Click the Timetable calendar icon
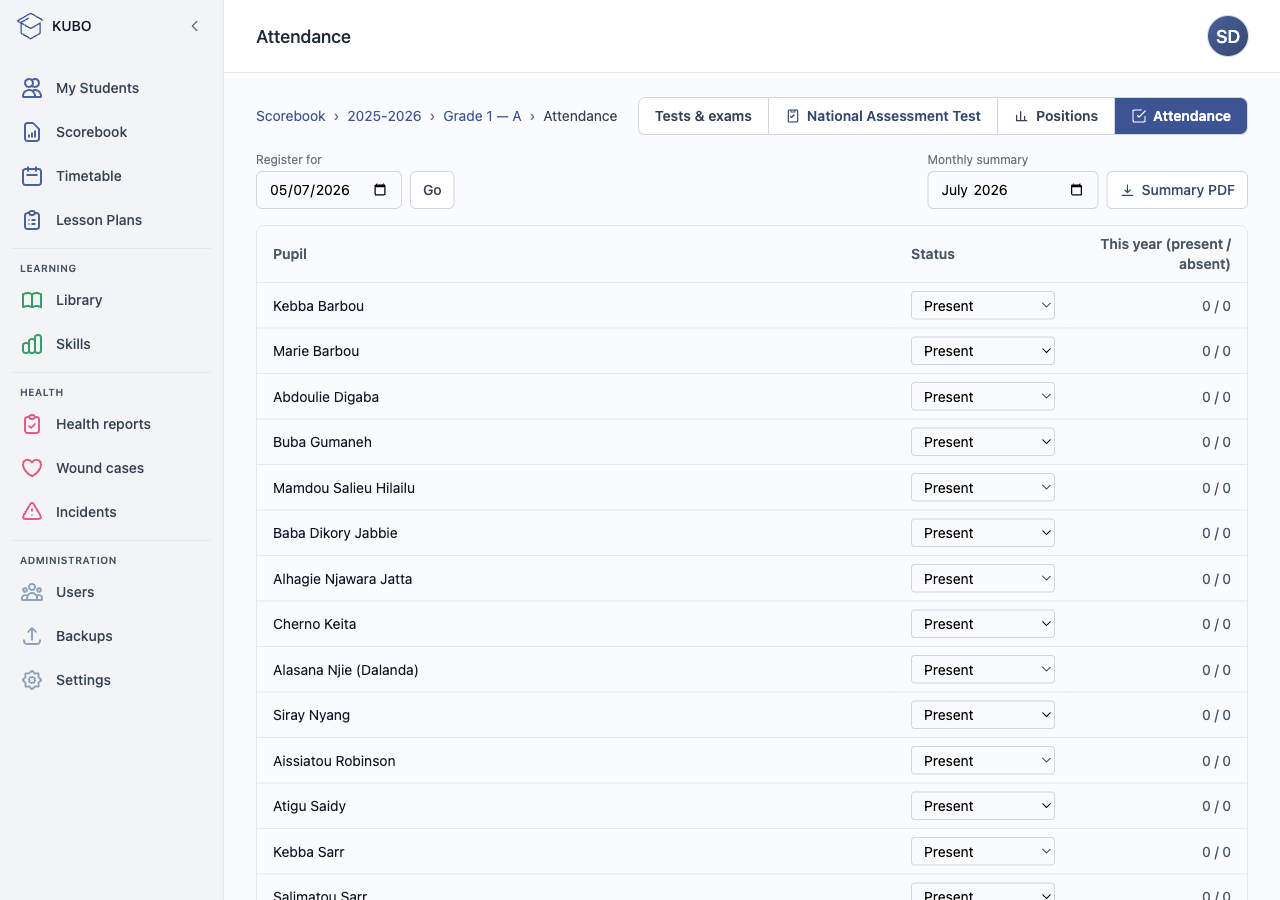 pyautogui.click(x=32, y=176)
